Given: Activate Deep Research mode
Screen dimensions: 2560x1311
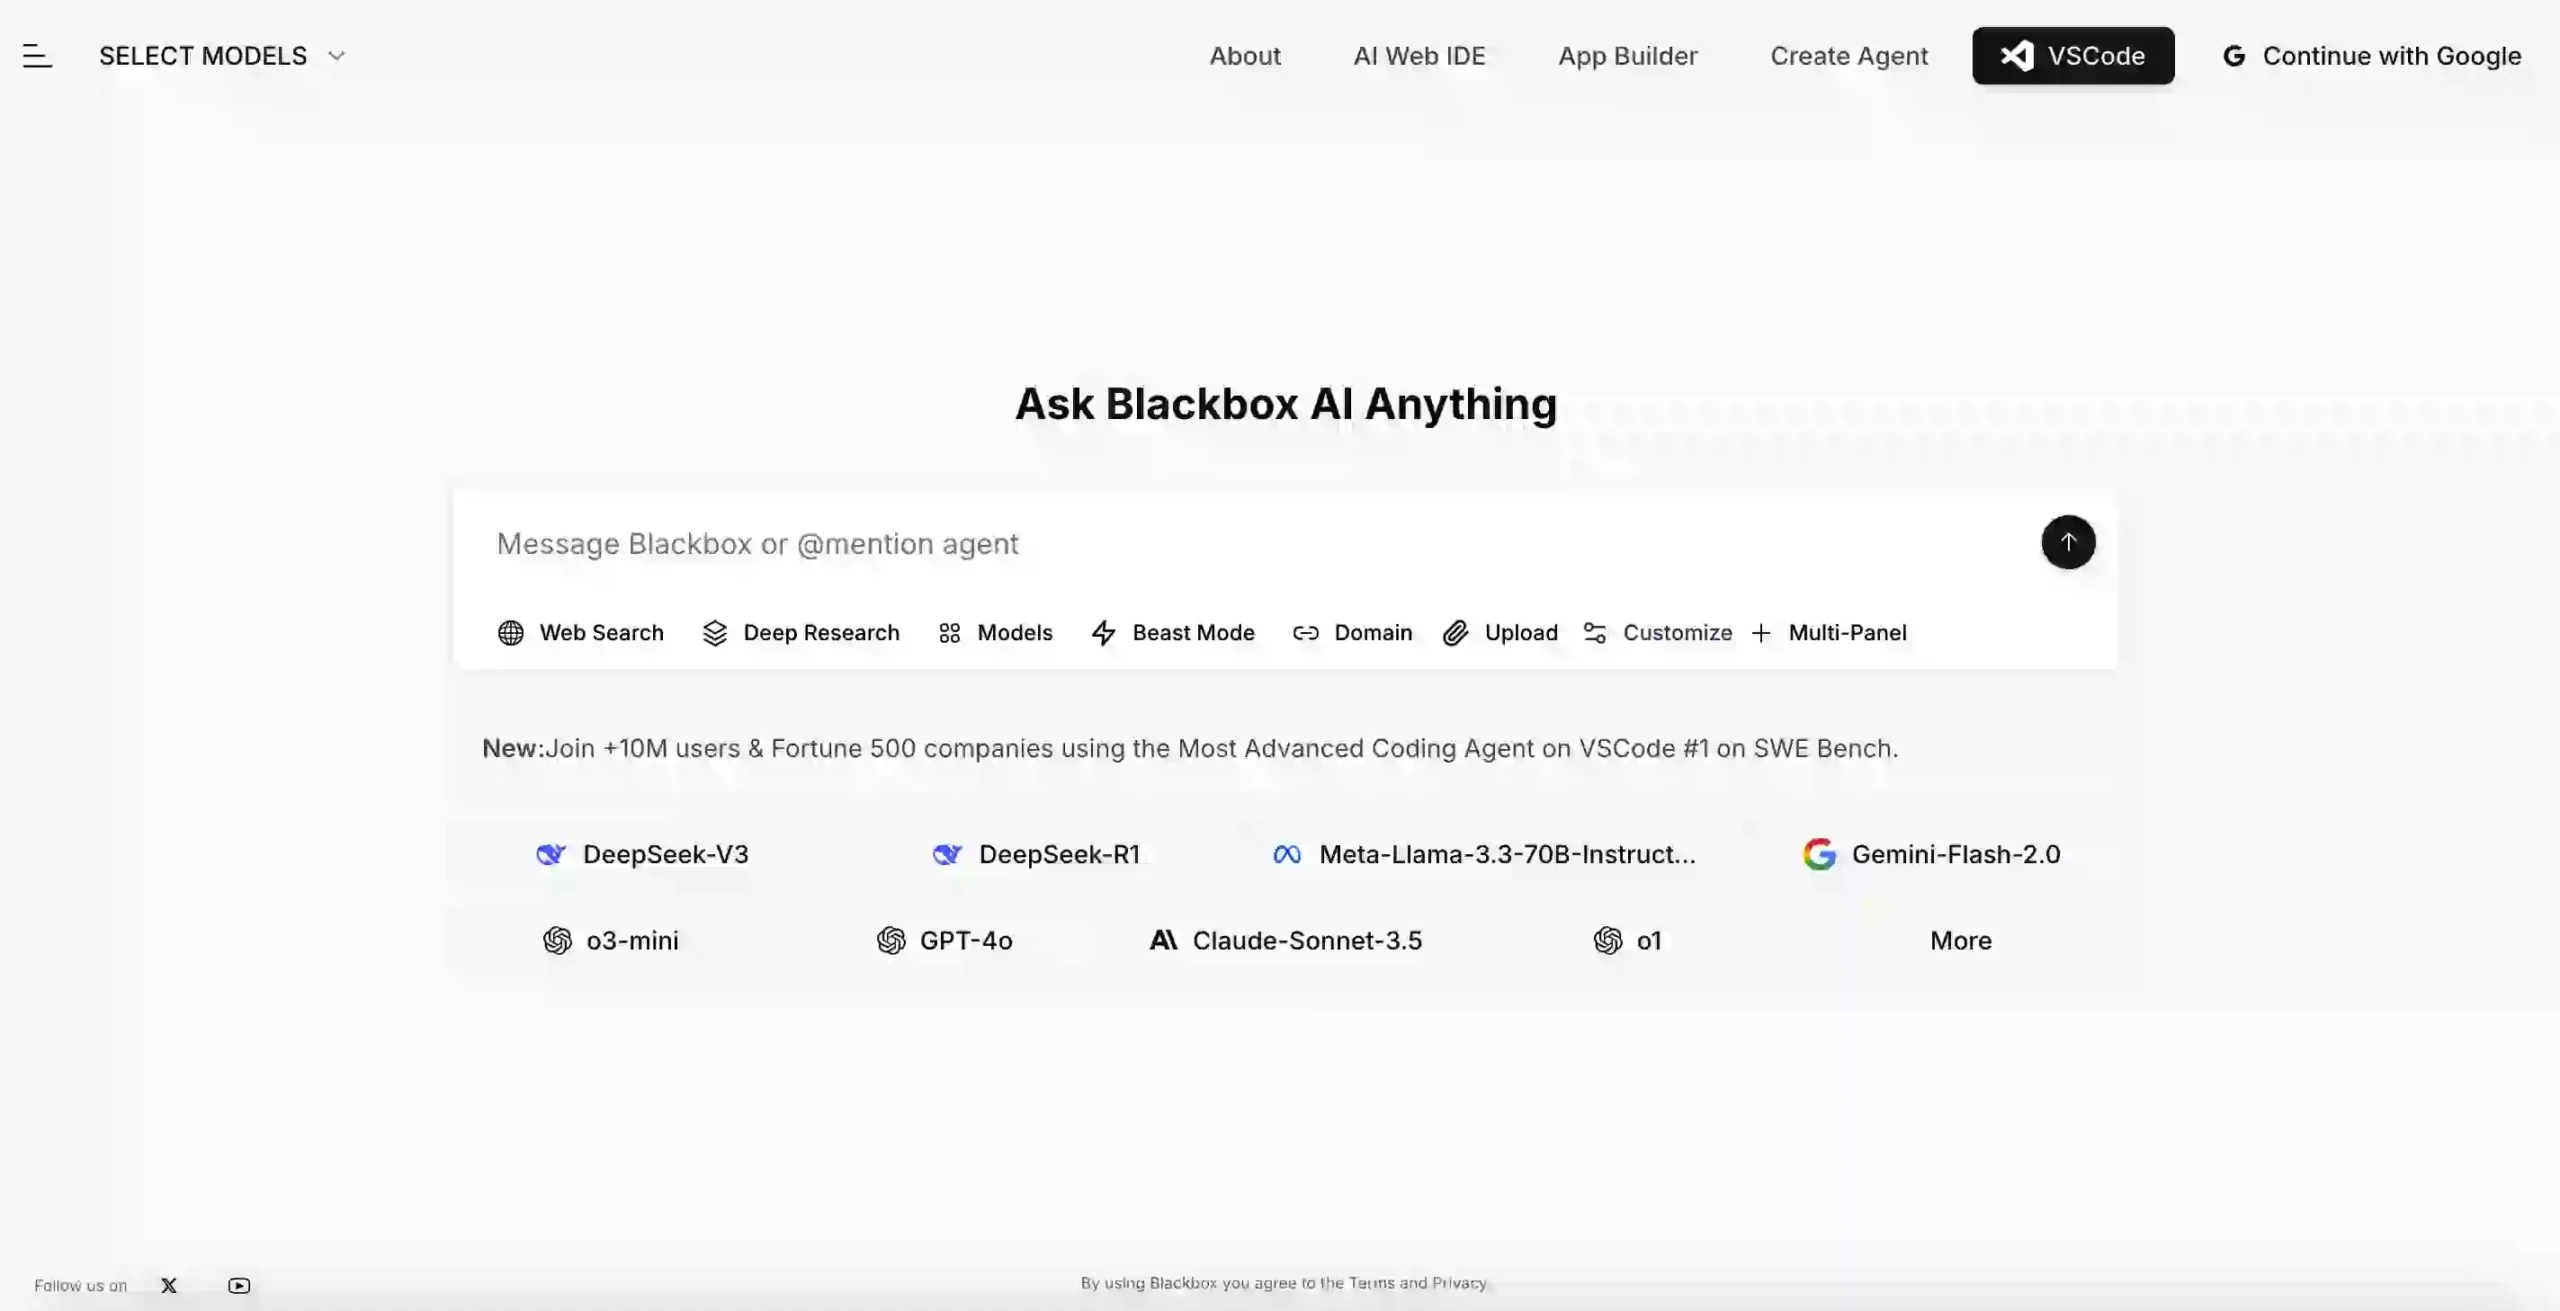Looking at the screenshot, I should [x=800, y=632].
